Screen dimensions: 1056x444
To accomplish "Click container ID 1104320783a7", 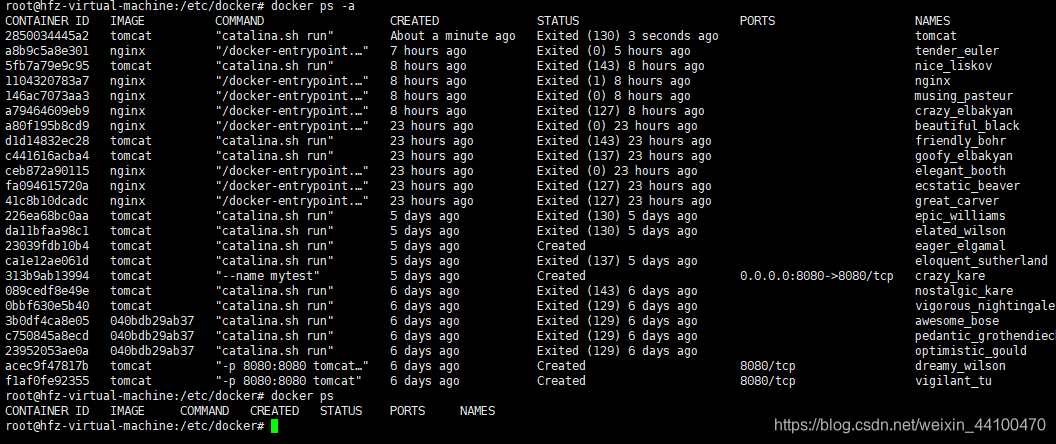I will click(x=47, y=81).
